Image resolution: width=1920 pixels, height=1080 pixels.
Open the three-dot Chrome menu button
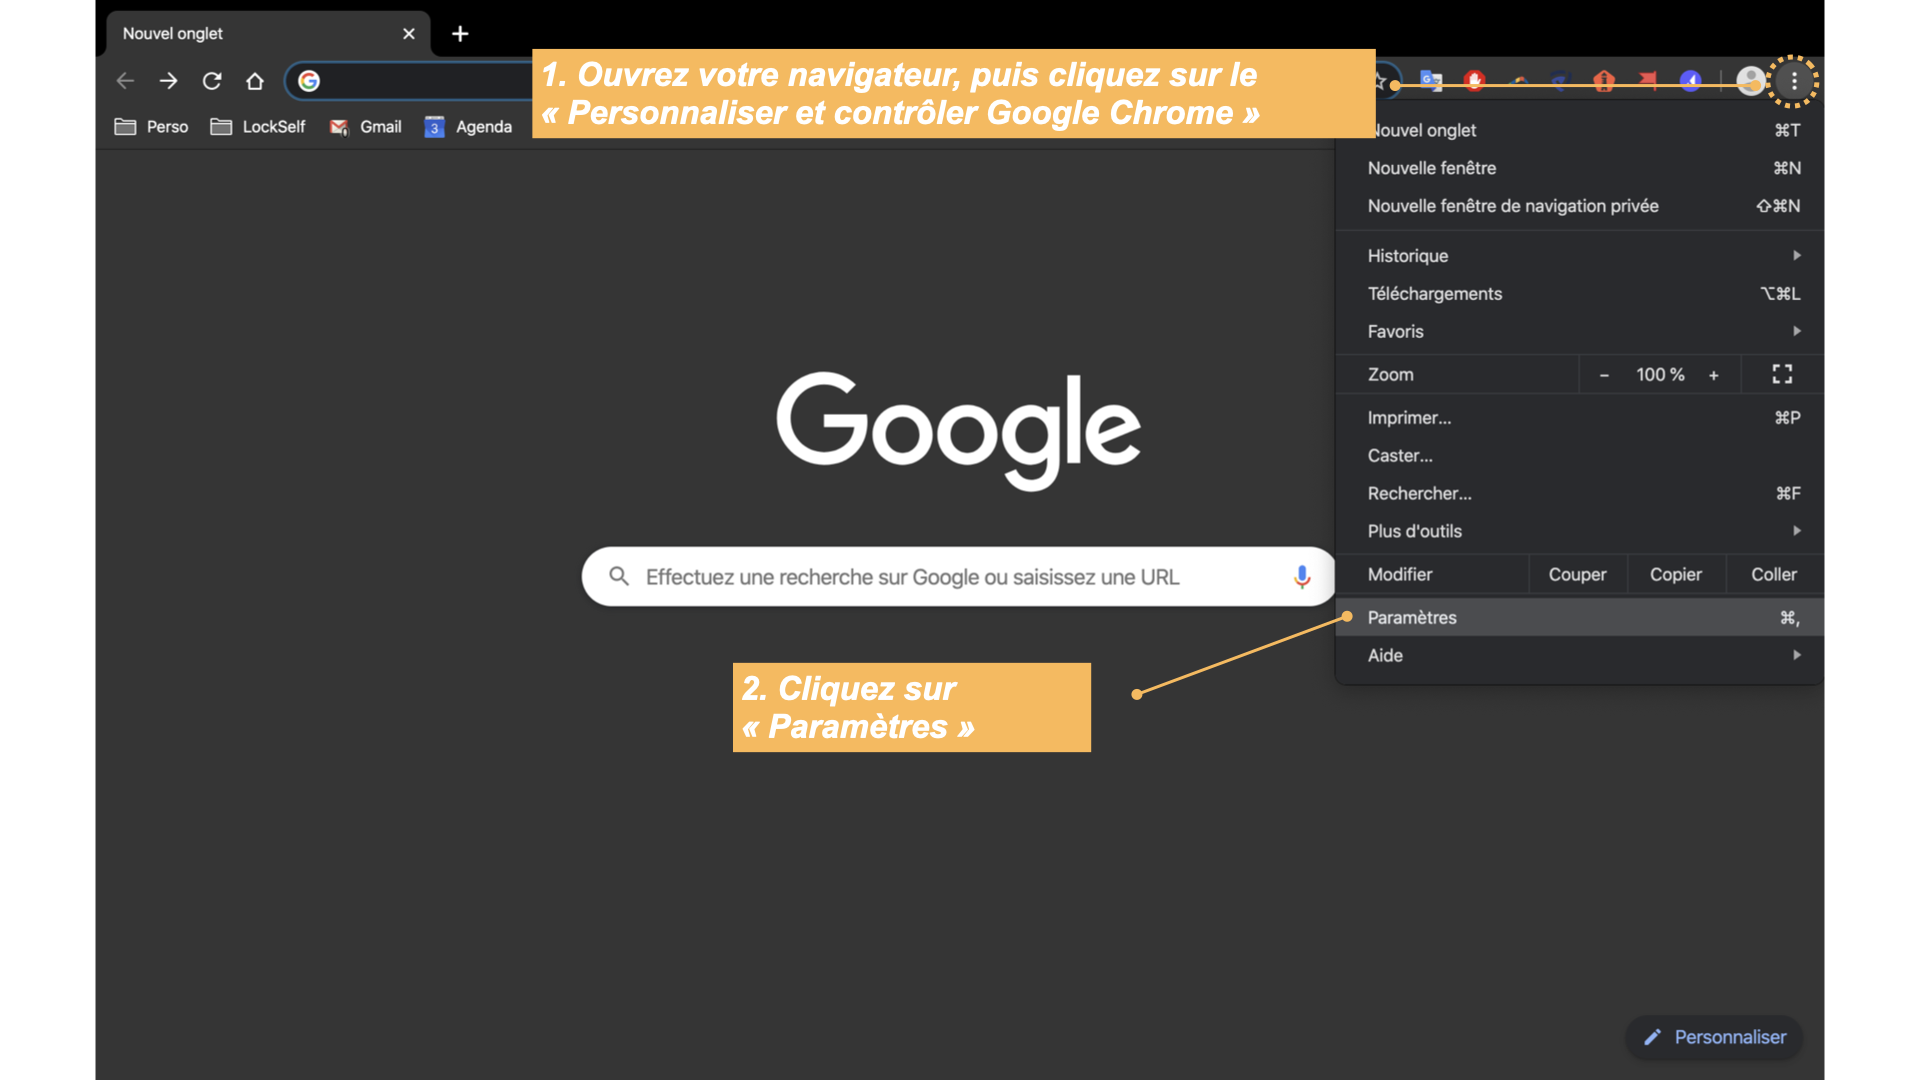coord(1794,81)
